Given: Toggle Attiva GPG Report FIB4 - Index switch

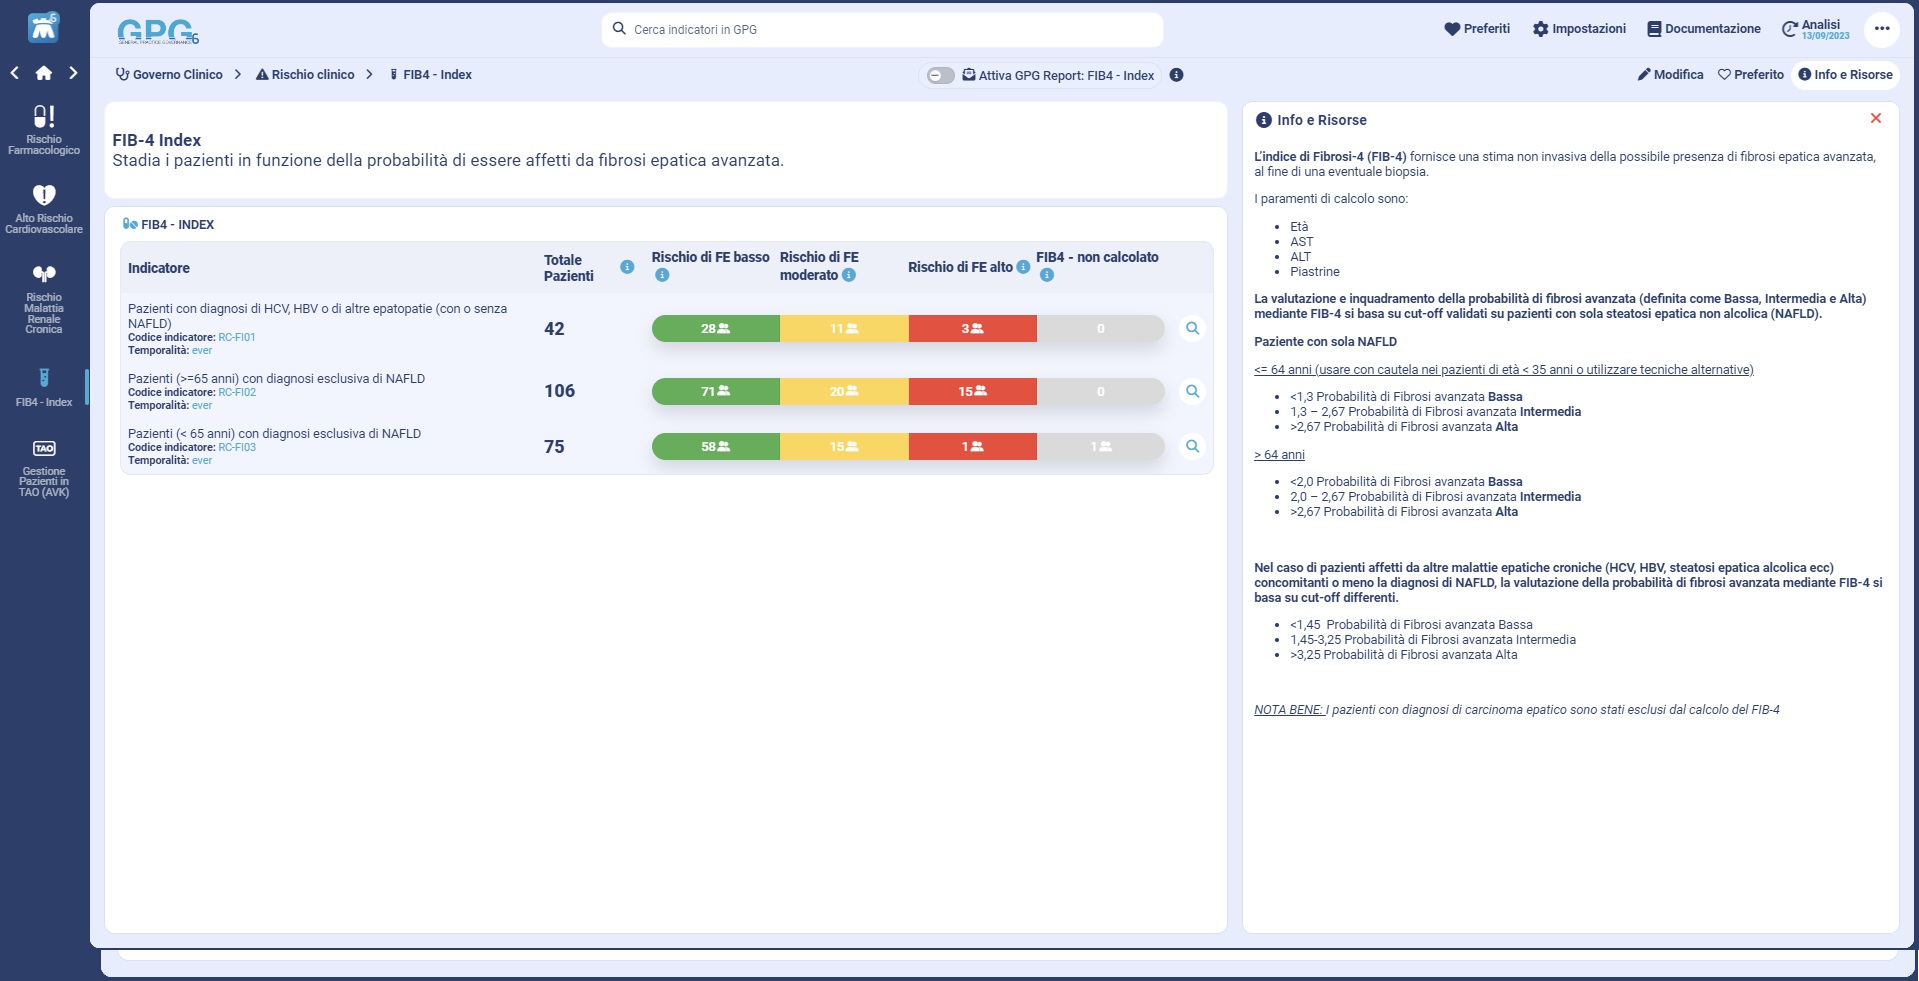Looking at the screenshot, I should point(940,75).
